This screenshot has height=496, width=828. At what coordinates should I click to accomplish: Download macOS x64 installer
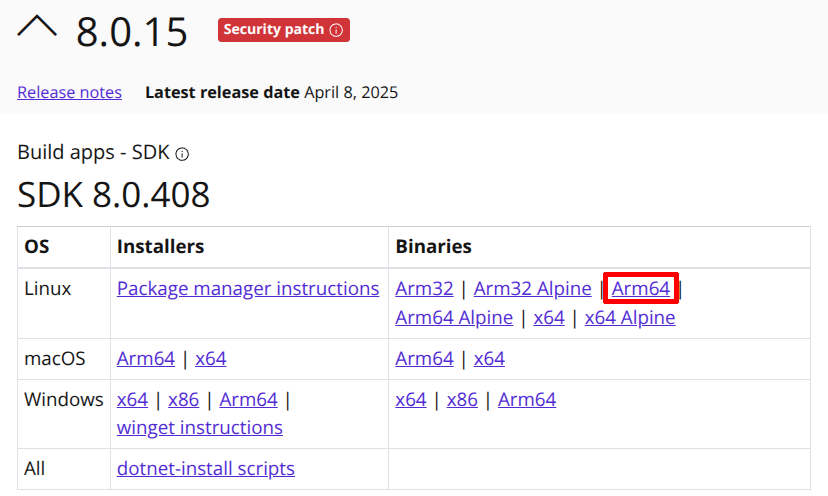pos(211,359)
